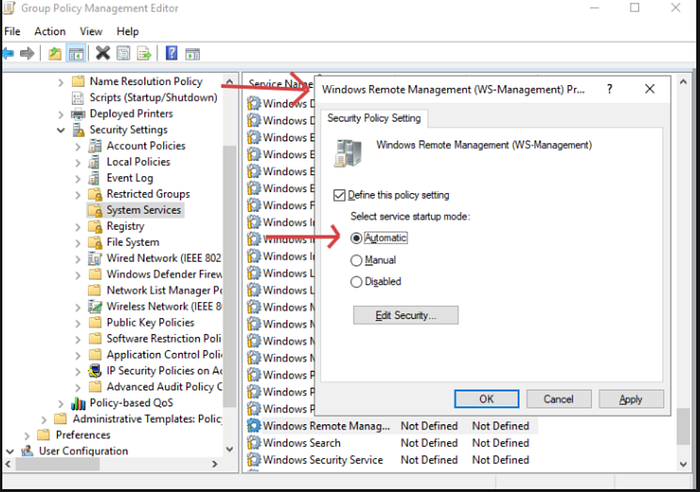Toggle the Show/Hide Console Tree icon
Screen dimensions: 700x492
coord(76,54)
